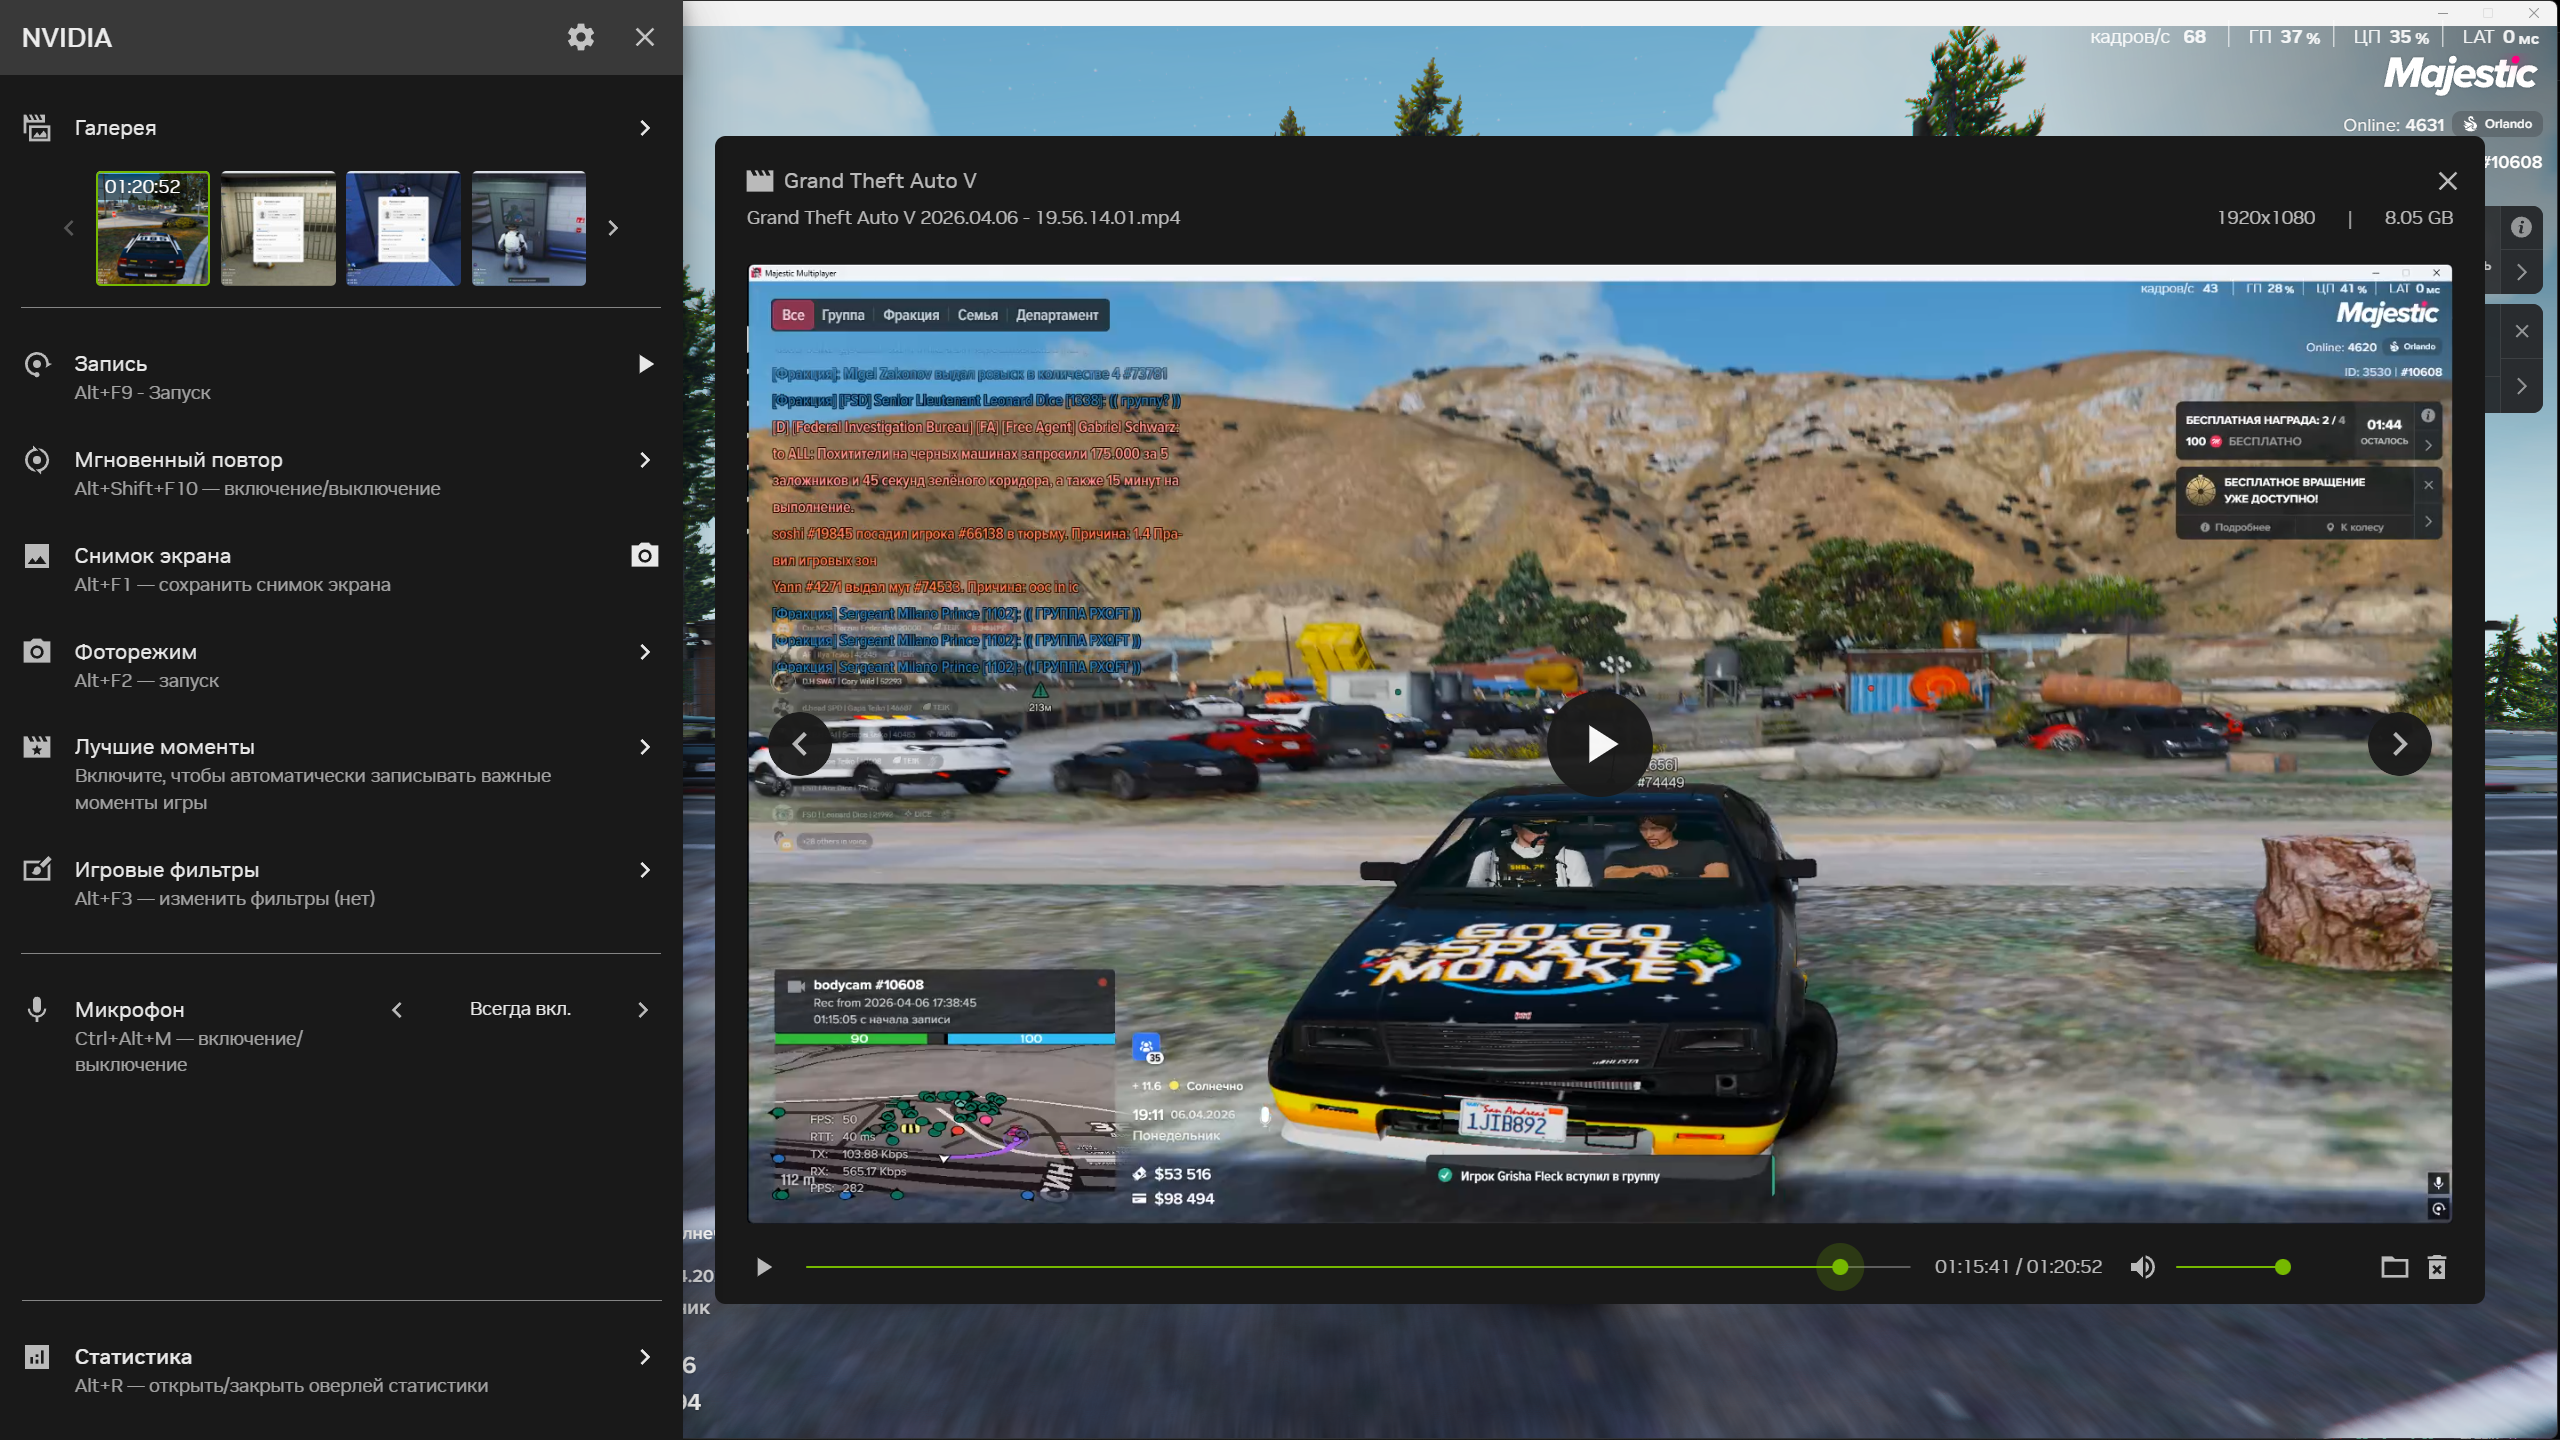2560x1440 pixels.
Task: Click the Запись menu row label
Action: 111,364
